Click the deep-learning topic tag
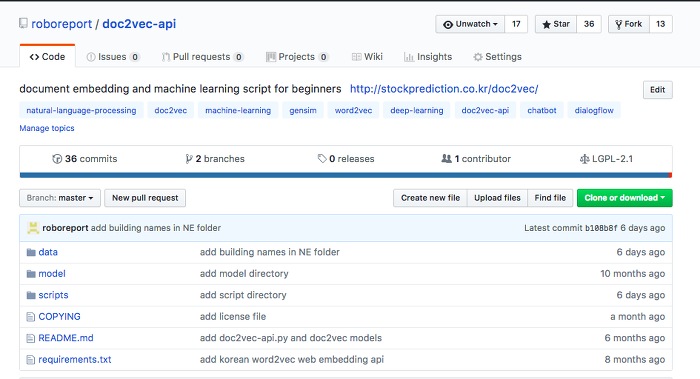This screenshot has height=379, width=700. (x=417, y=110)
